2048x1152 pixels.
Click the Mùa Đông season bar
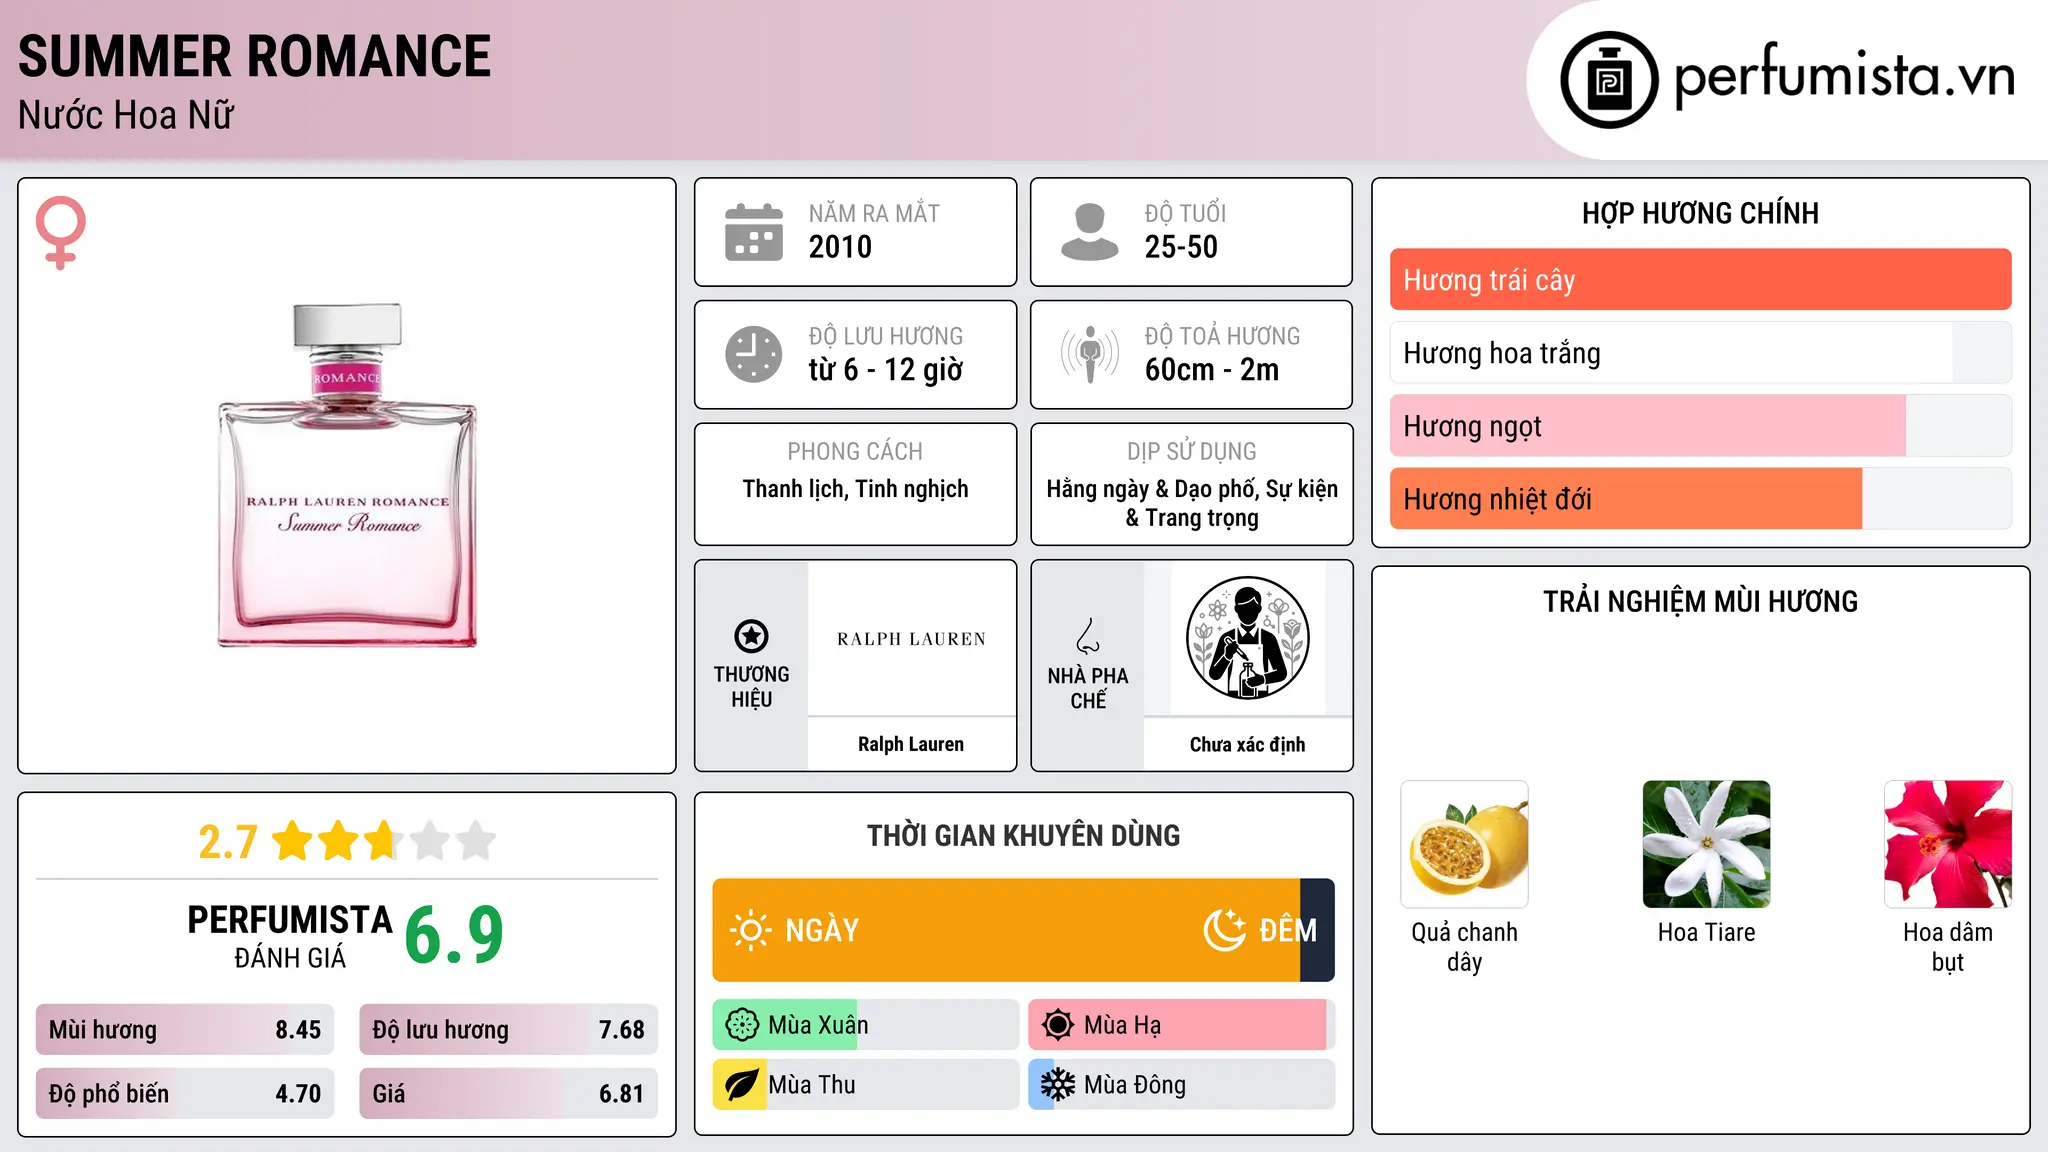[1181, 1085]
